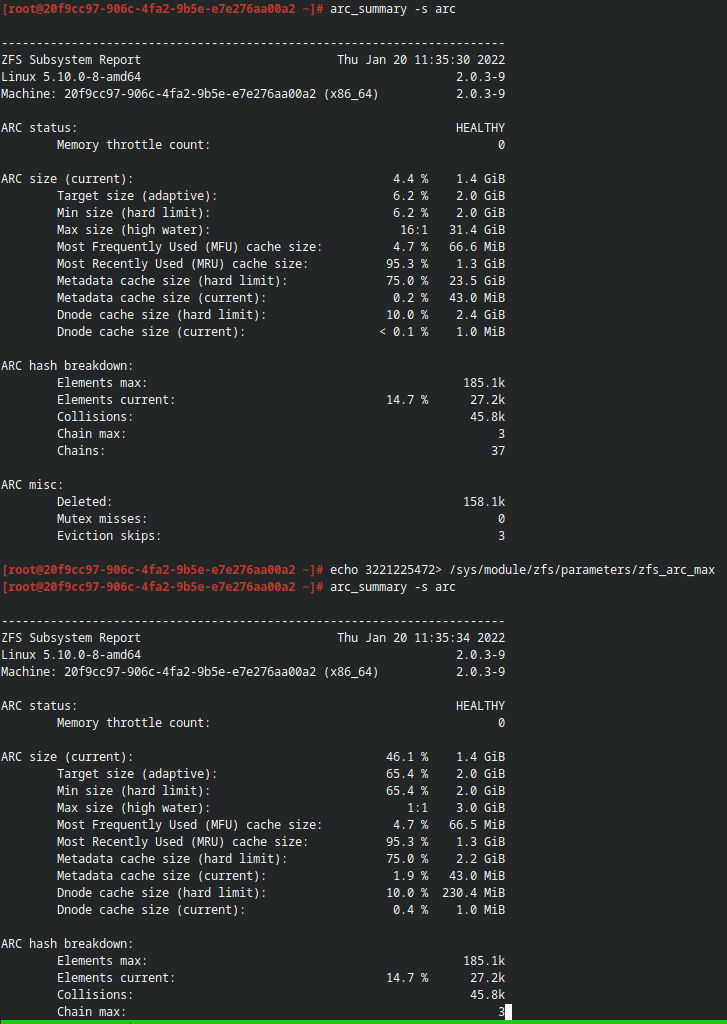Click the 16:1 max size ratio

pos(414,230)
